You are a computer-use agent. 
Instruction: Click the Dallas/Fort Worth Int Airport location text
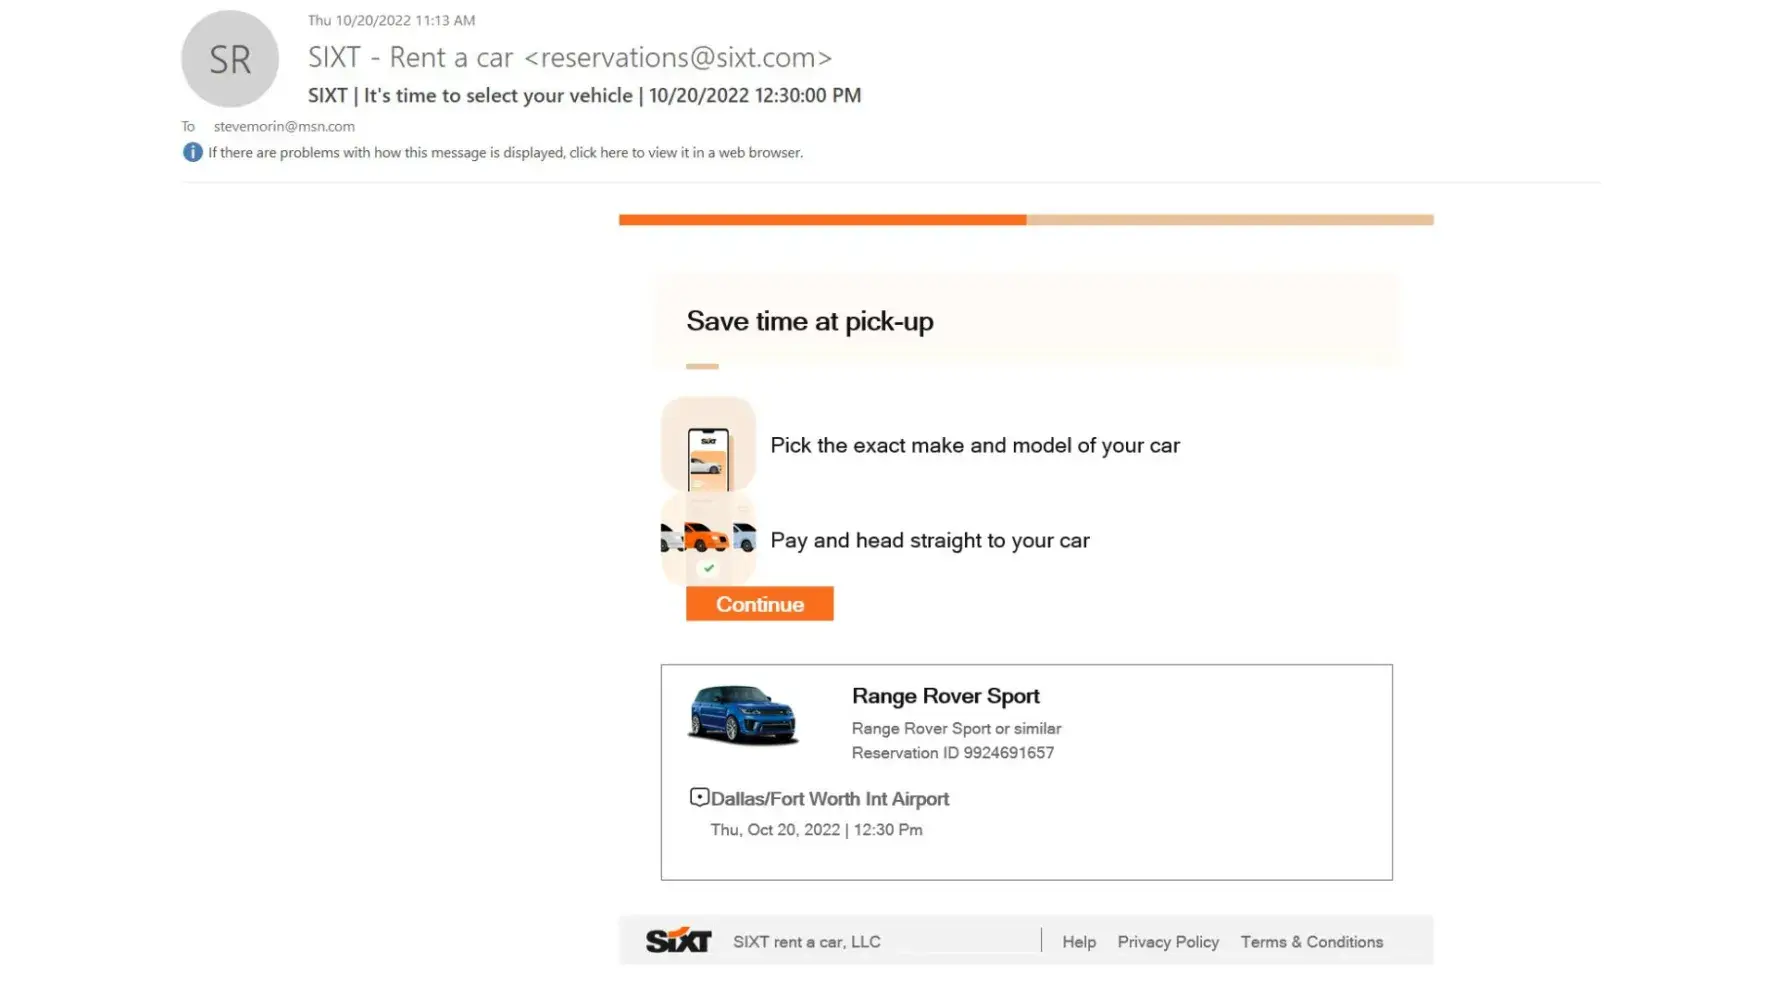coord(829,799)
